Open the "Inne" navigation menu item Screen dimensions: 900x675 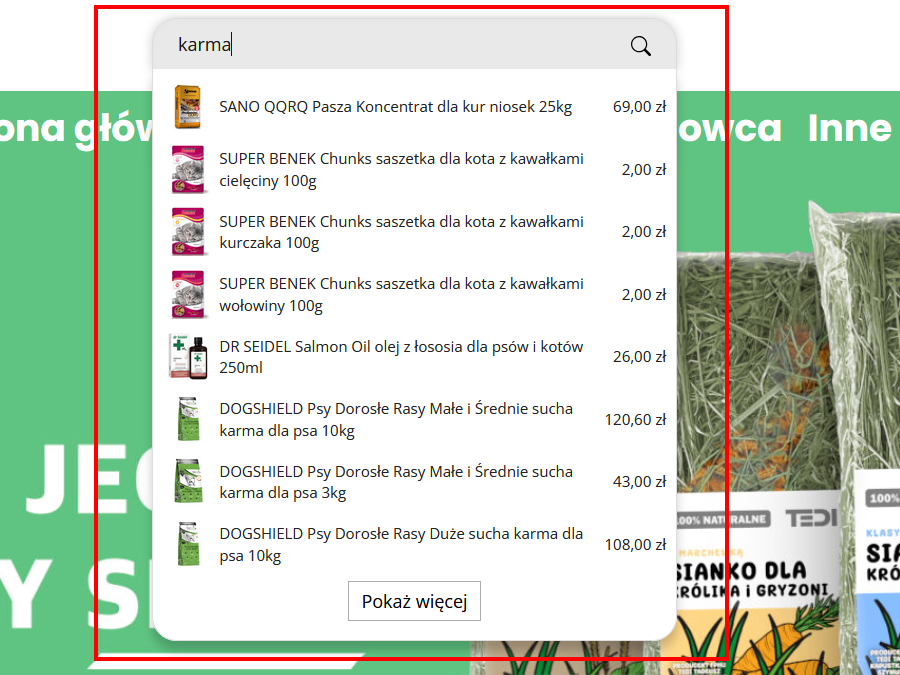click(849, 128)
